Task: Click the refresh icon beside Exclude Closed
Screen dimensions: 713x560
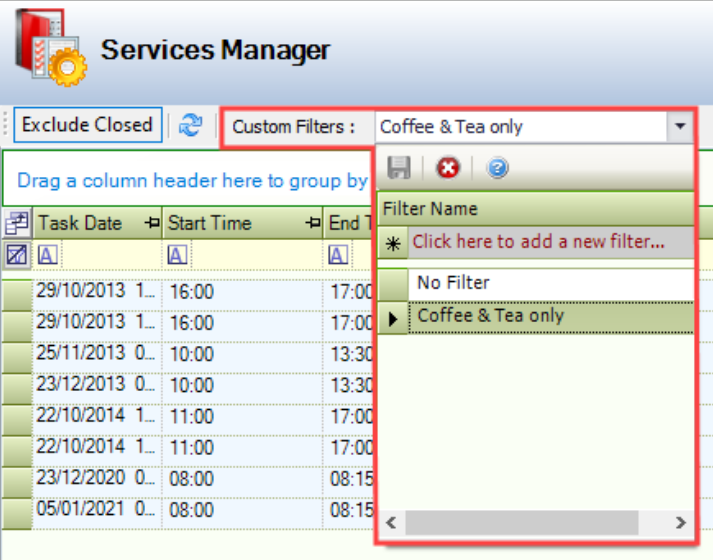Action: pyautogui.click(x=190, y=125)
